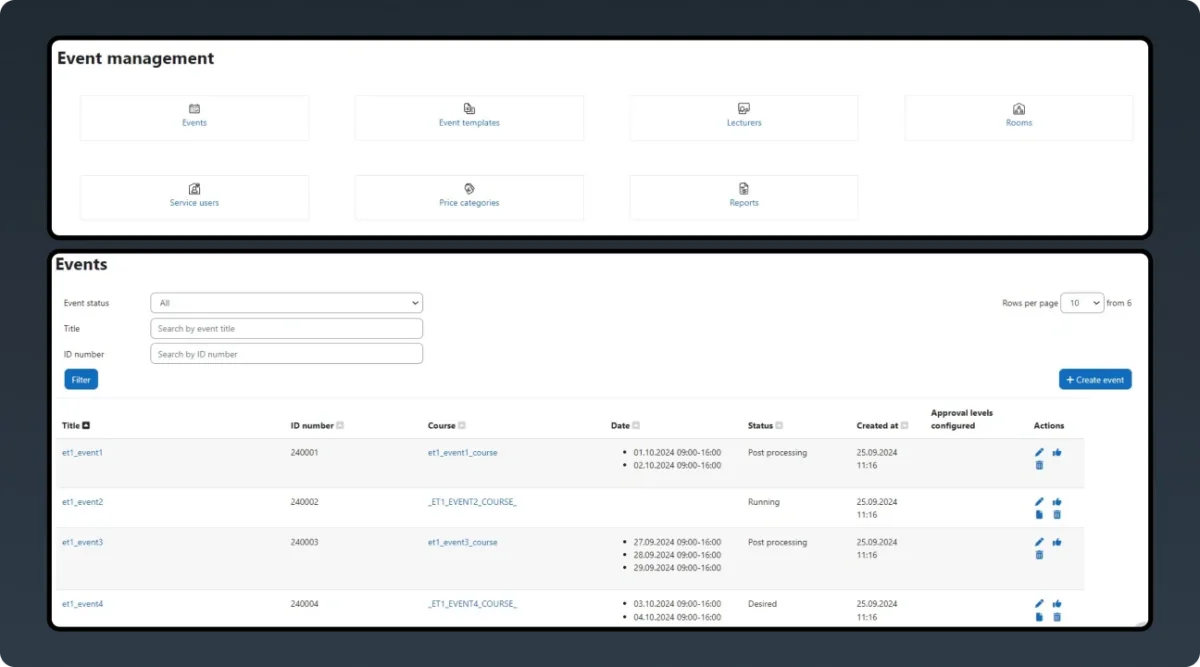Image resolution: width=1200 pixels, height=667 pixels.
Task: Open the et1_event3_course link
Action: [462, 542]
